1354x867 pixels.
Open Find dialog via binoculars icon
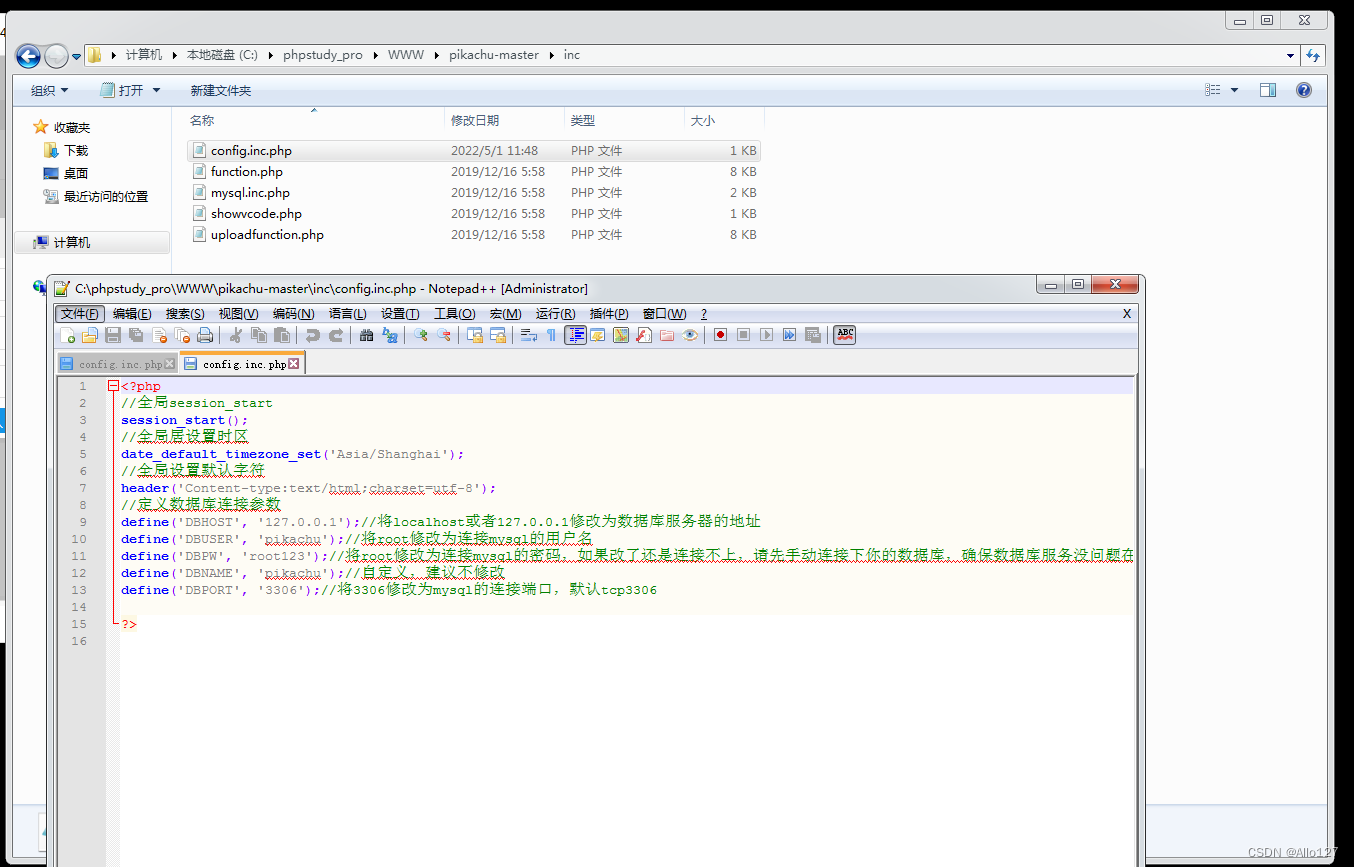pyautogui.click(x=369, y=335)
